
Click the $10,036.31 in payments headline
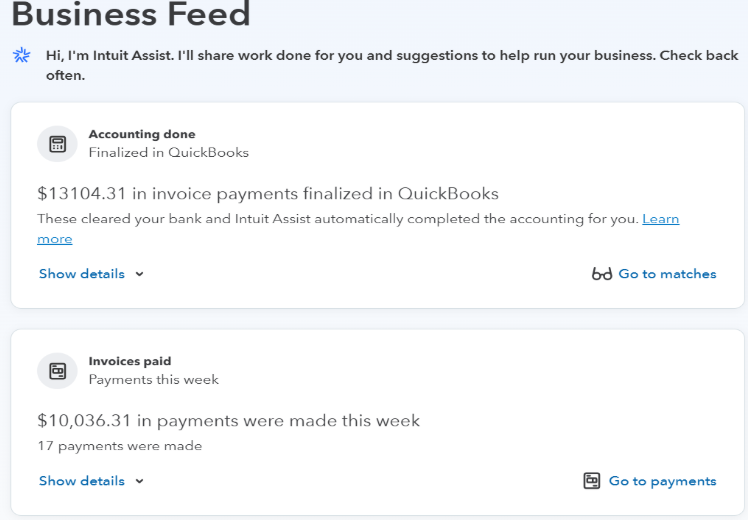[229, 421]
